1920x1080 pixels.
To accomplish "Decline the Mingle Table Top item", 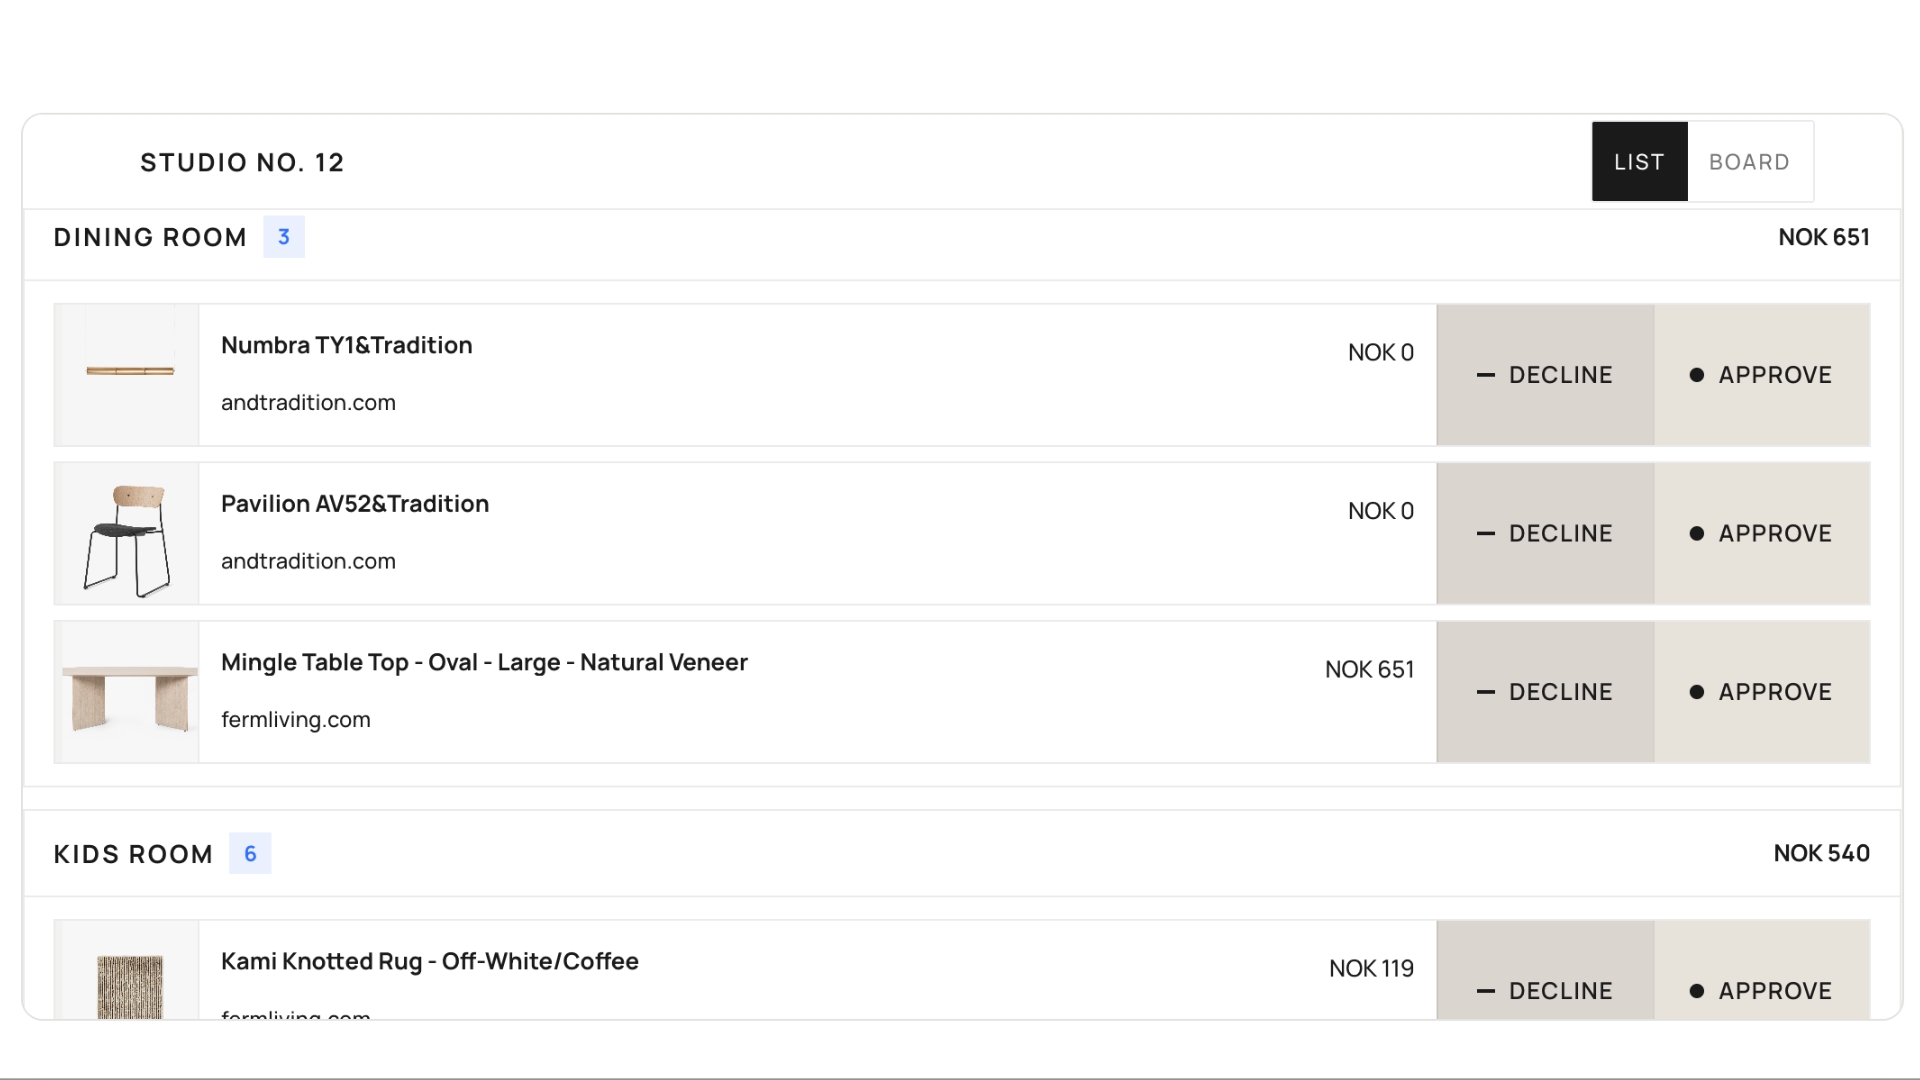I will [1545, 692].
